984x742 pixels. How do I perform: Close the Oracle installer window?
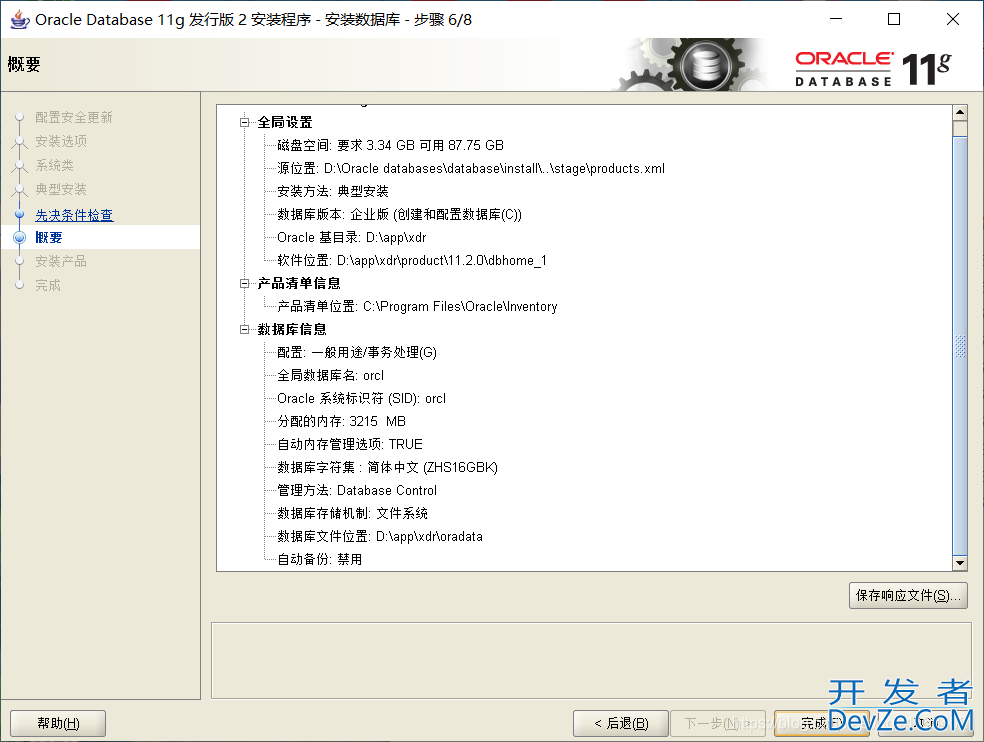(953, 19)
